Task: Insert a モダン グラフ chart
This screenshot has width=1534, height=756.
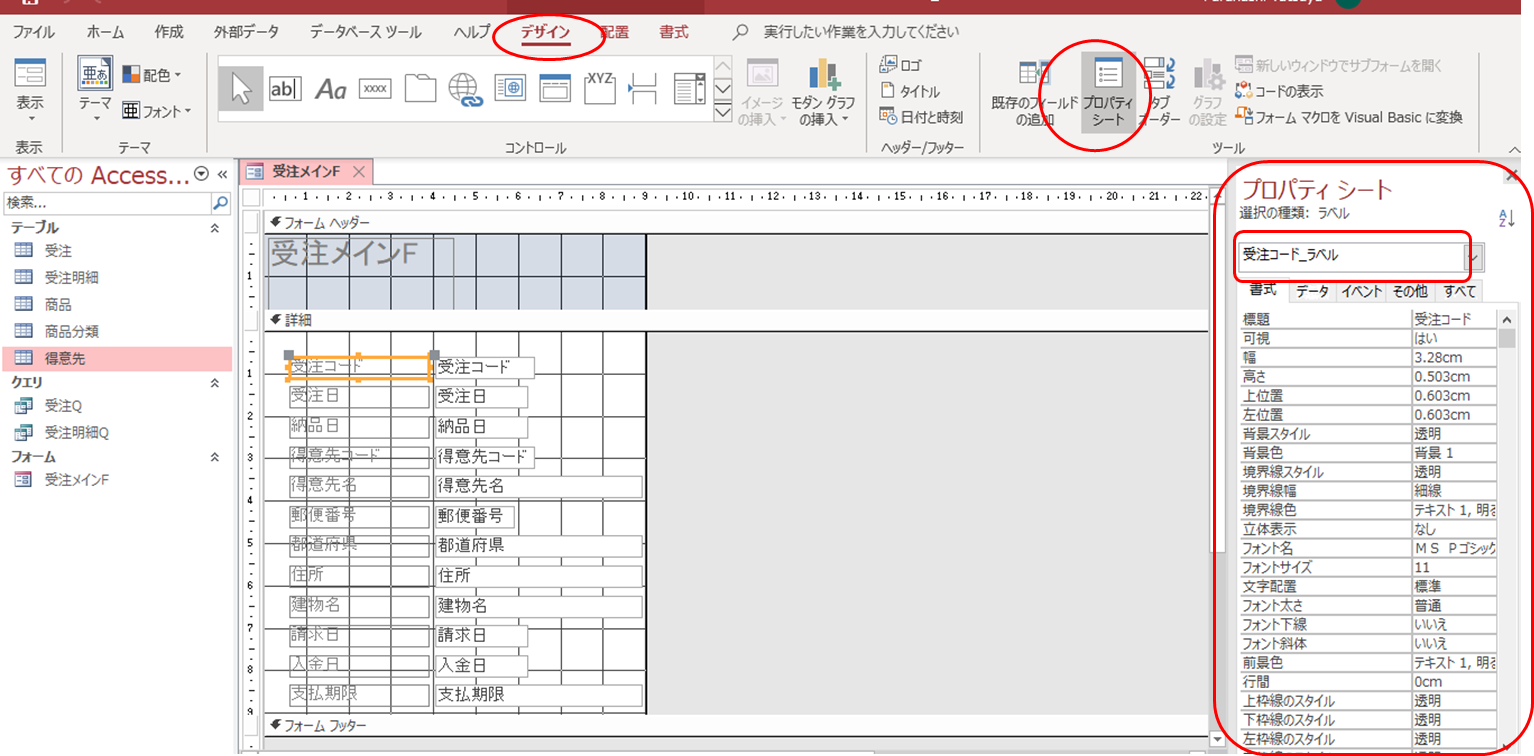Action: 823,93
